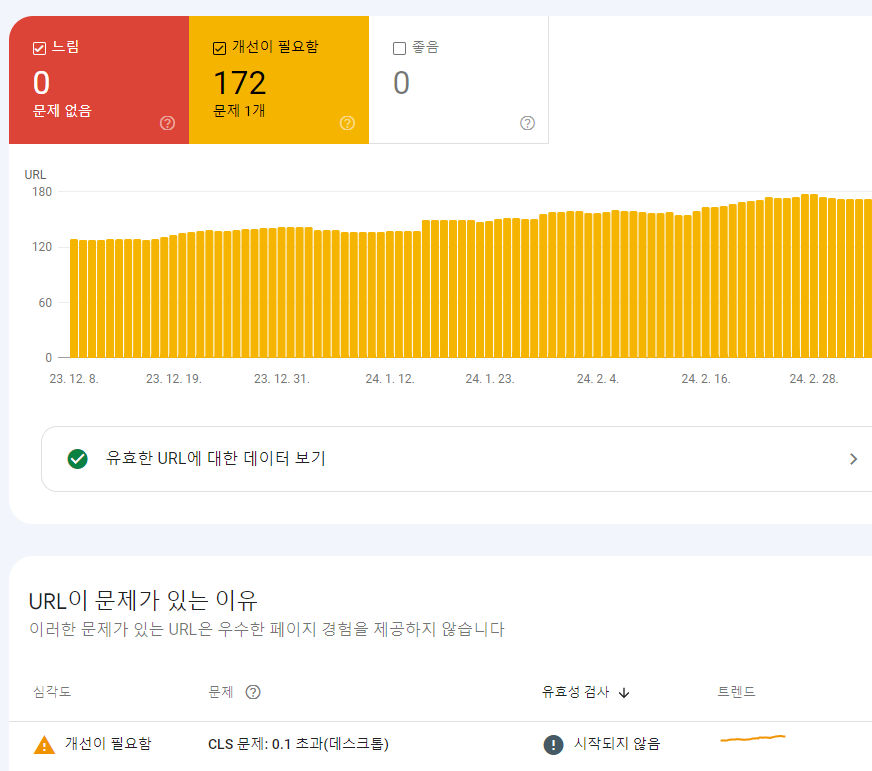The width and height of the screenshot is (872, 771).
Task: Click 개선이 필요함 severity label in issue row
Action: (x=108, y=744)
